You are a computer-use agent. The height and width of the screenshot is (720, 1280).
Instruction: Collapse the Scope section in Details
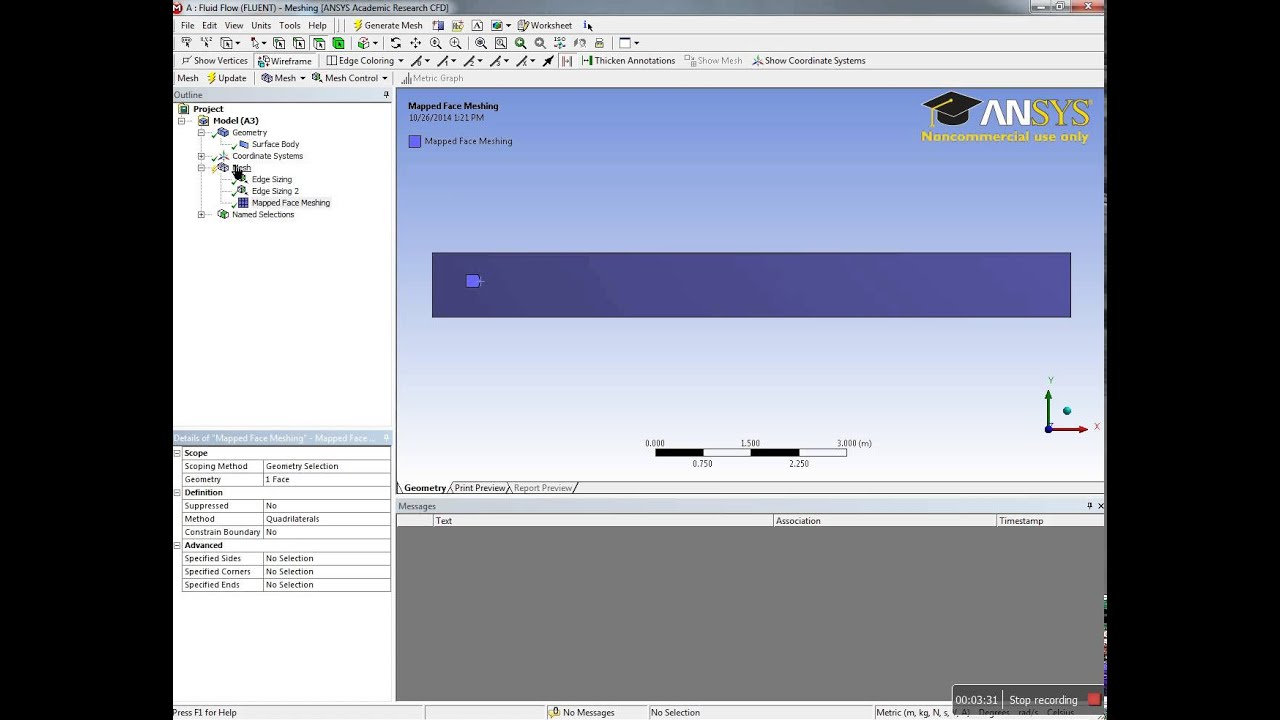178,453
